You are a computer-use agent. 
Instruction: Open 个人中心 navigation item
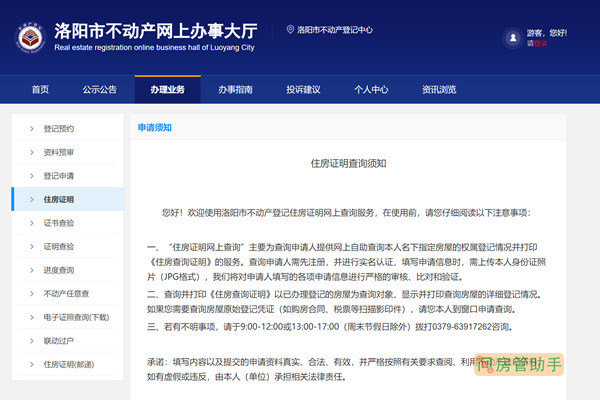(x=371, y=90)
